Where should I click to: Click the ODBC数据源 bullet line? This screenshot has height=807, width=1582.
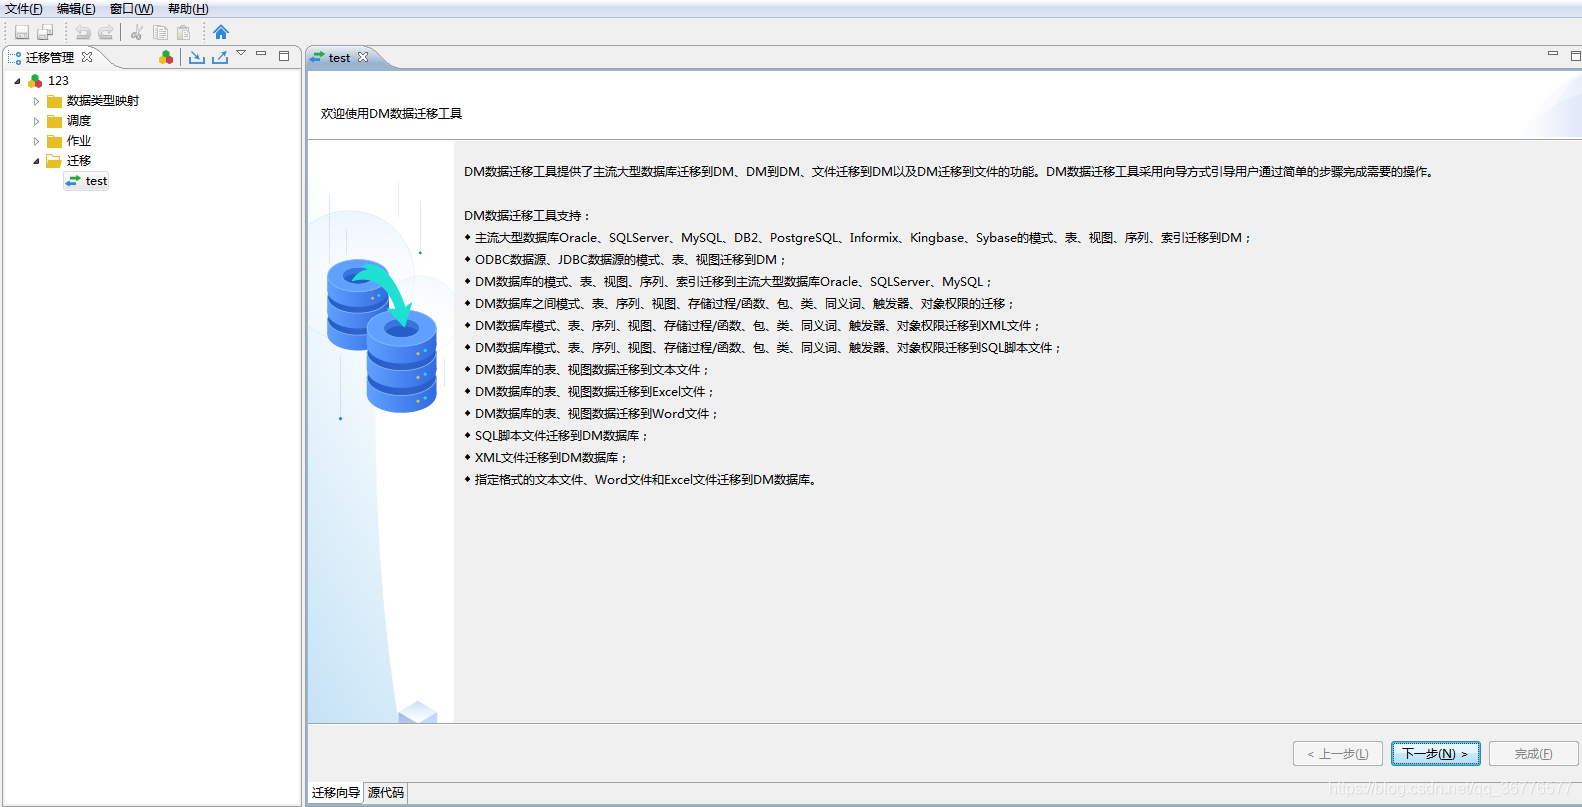click(626, 260)
